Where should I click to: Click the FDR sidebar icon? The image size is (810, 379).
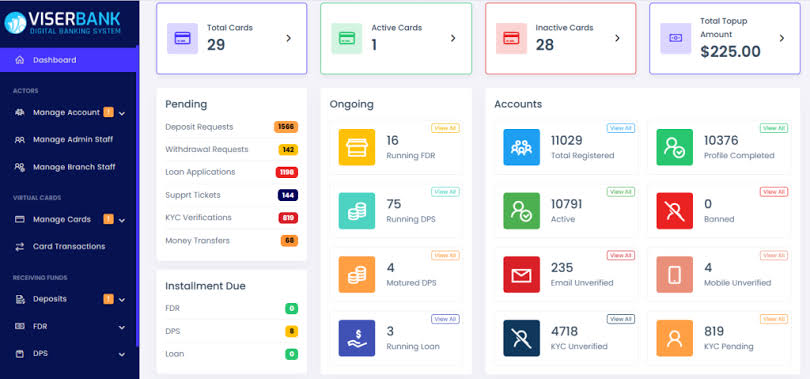click(20, 326)
